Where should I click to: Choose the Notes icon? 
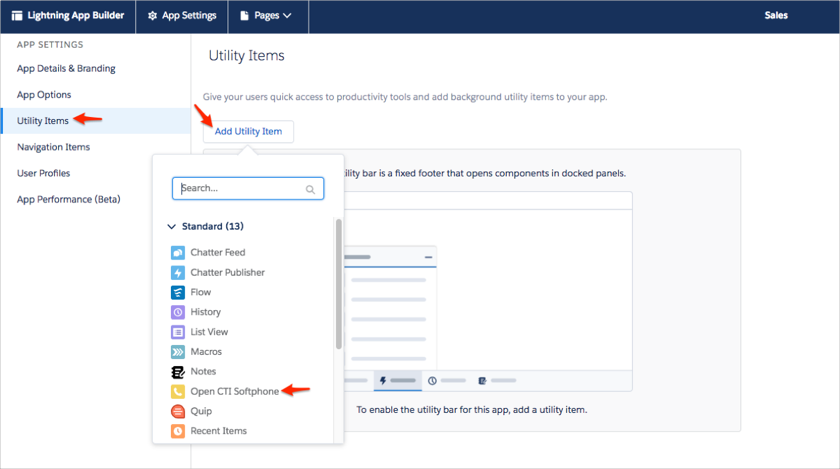coord(178,372)
